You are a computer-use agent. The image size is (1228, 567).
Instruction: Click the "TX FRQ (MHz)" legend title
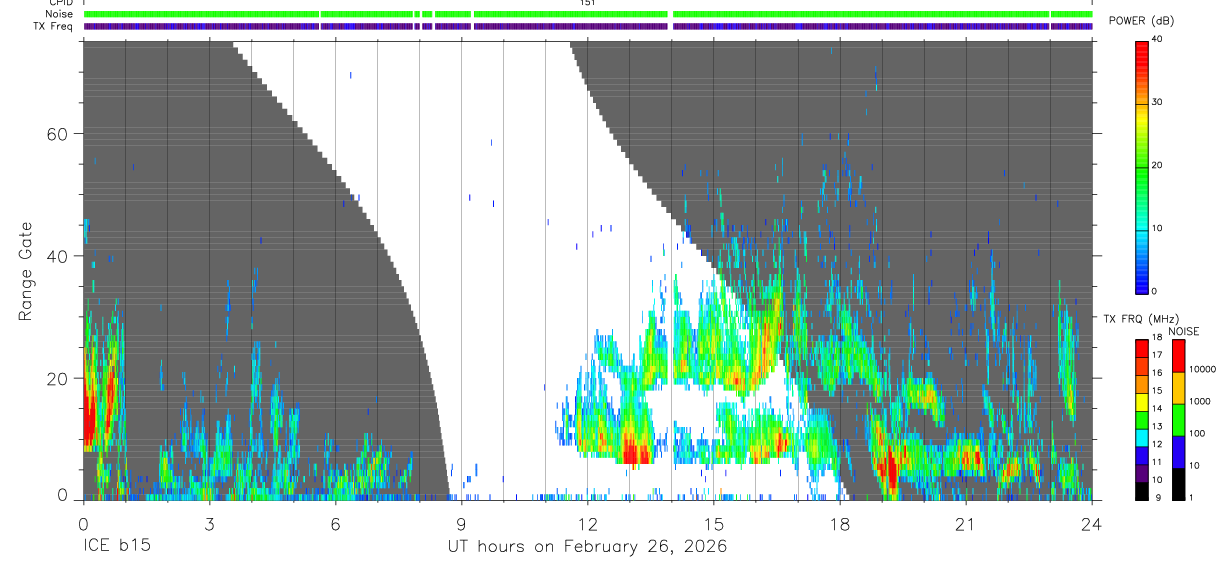tap(1140, 319)
